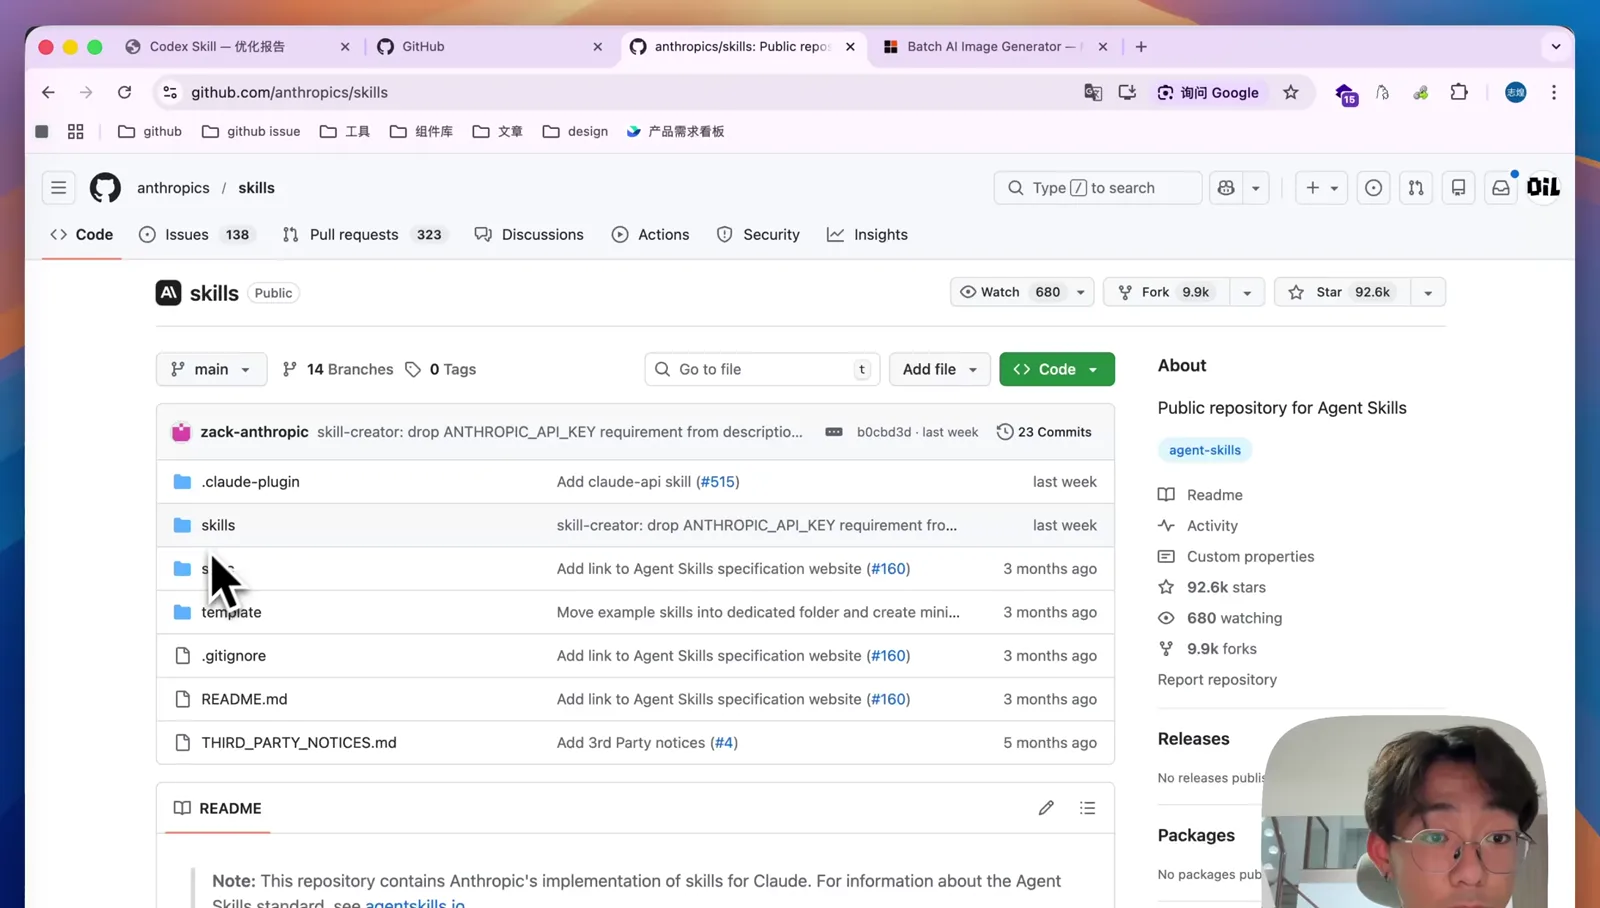Go back to the previous page
The width and height of the screenshot is (1600, 908).
click(48, 92)
